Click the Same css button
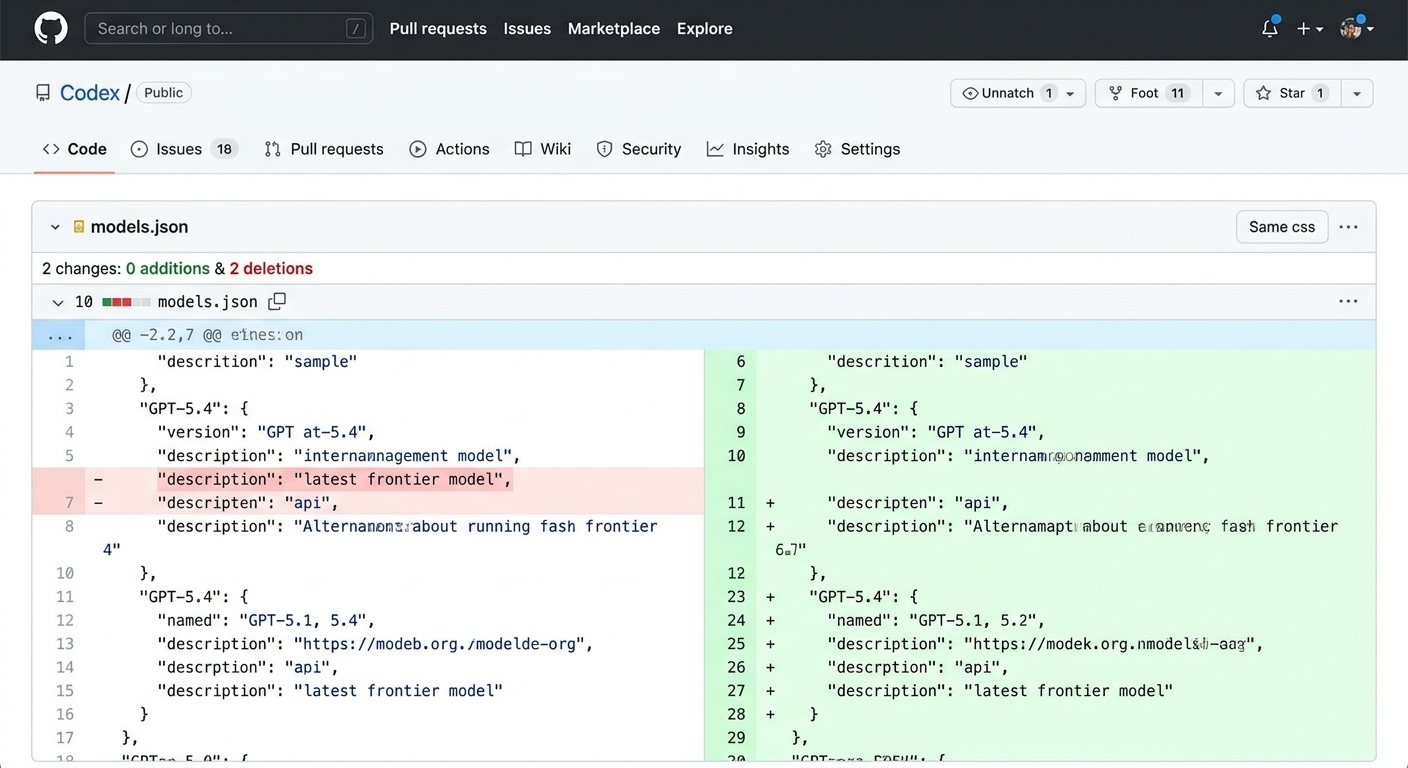This screenshot has height=768, width=1408. [1282, 227]
